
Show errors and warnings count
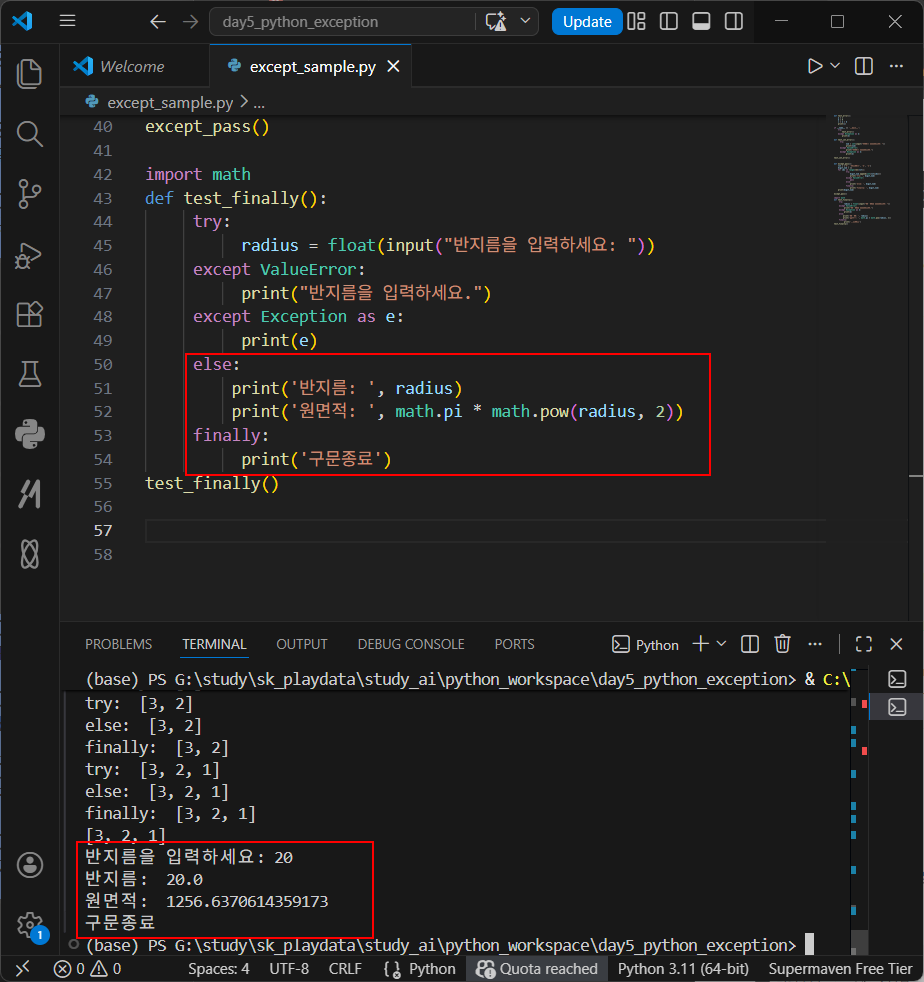88,969
